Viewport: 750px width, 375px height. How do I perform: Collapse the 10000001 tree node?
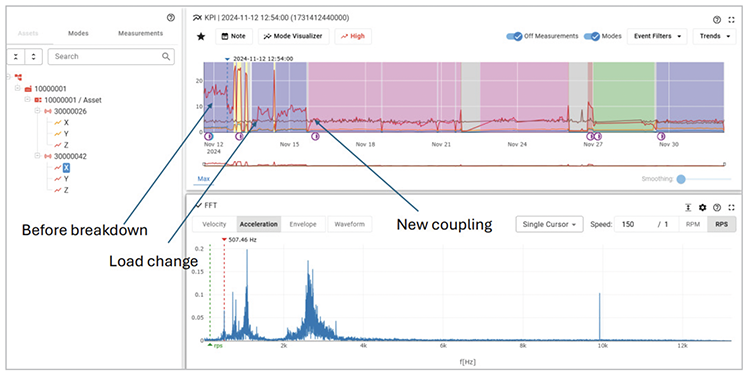coord(18,88)
